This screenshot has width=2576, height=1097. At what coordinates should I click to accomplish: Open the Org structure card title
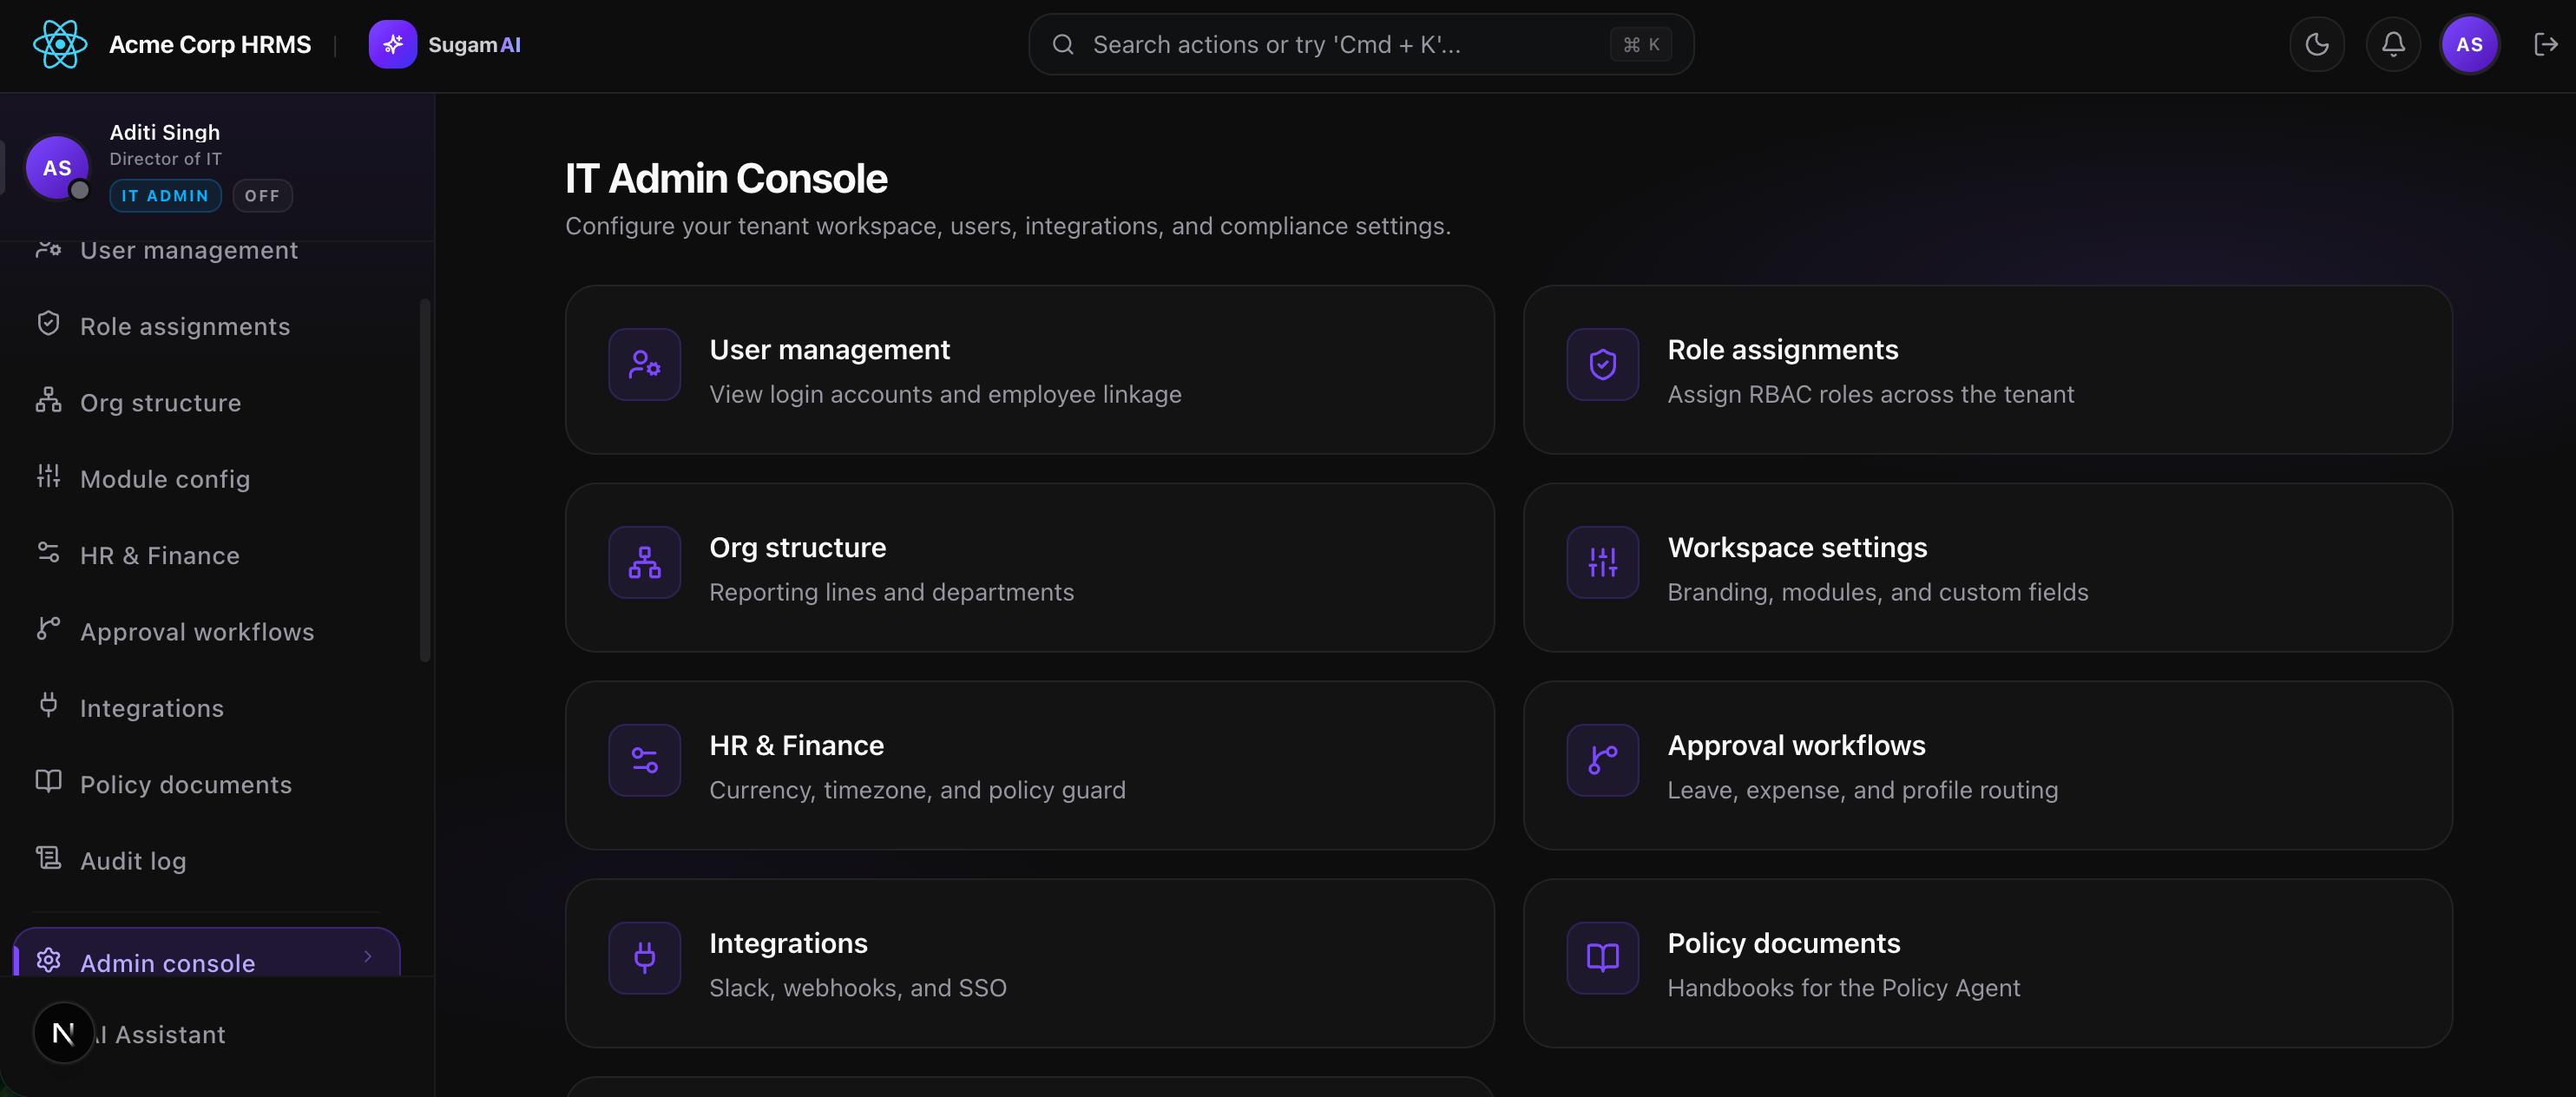(x=797, y=548)
